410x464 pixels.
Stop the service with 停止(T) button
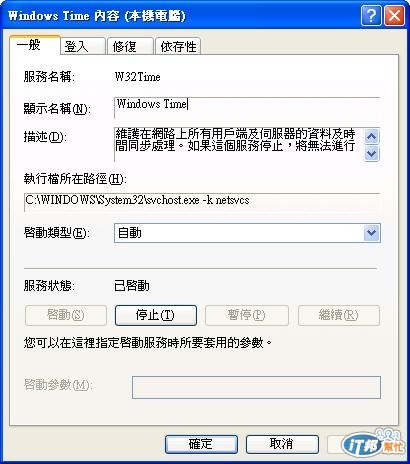click(x=156, y=315)
